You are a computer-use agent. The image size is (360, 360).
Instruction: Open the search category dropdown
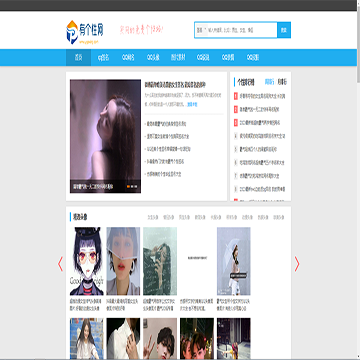201,30
